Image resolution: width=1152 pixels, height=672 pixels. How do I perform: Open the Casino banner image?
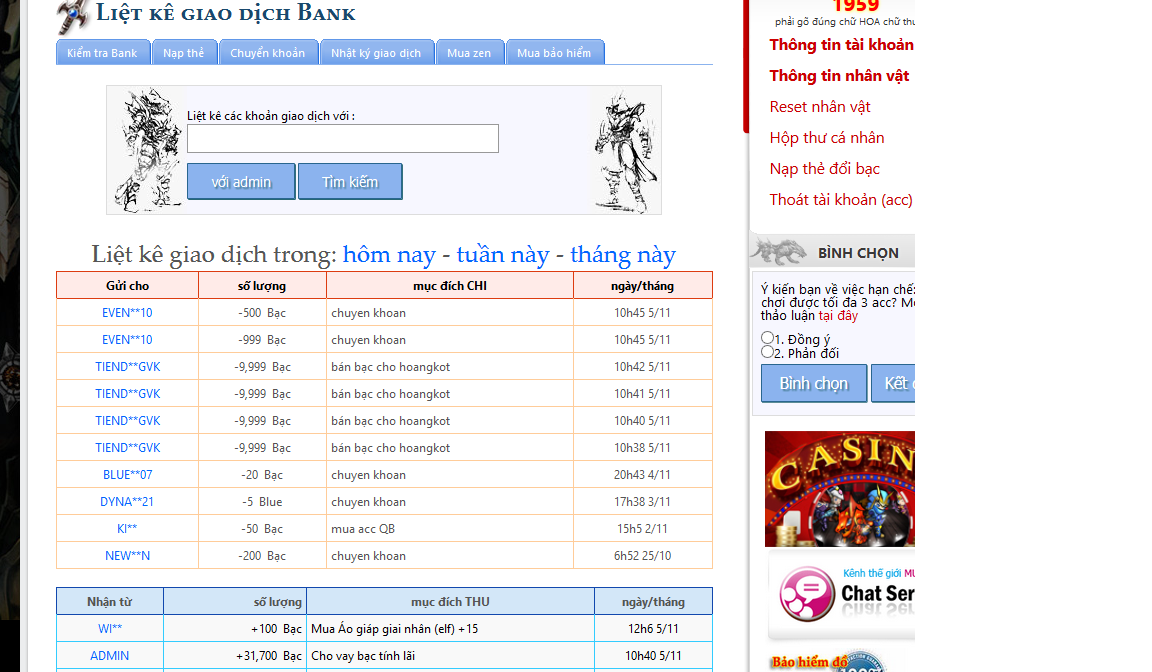840,489
